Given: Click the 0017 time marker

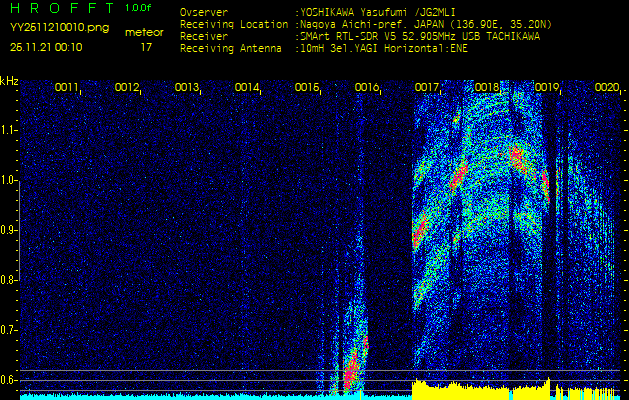Looking at the screenshot, I should pos(426,87).
